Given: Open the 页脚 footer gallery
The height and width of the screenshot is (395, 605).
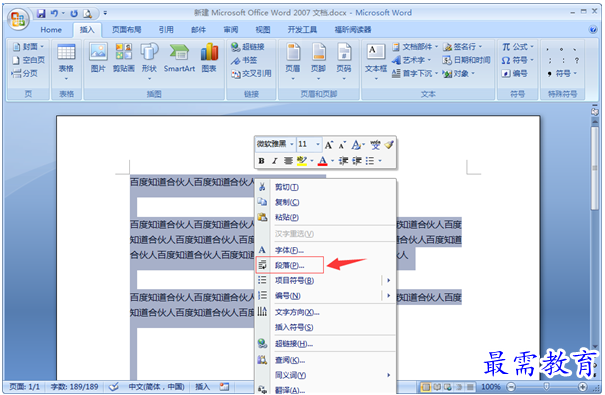Looking at the screenshot, I should pos(318,61).
